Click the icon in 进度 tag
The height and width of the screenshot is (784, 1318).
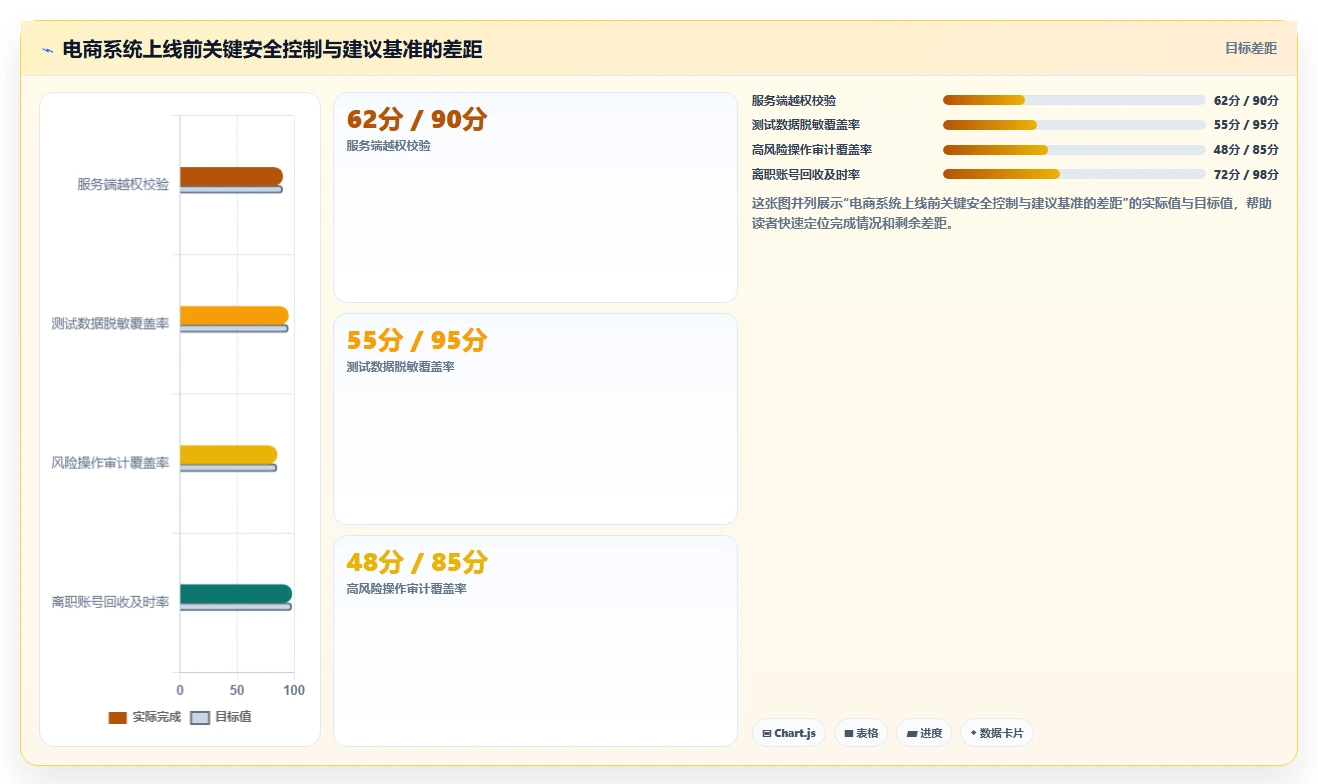[912, 733]
